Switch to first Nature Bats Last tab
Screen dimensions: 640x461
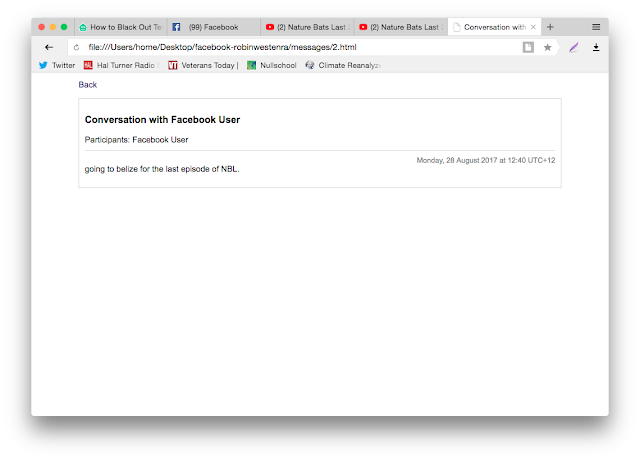pos(307,27)
